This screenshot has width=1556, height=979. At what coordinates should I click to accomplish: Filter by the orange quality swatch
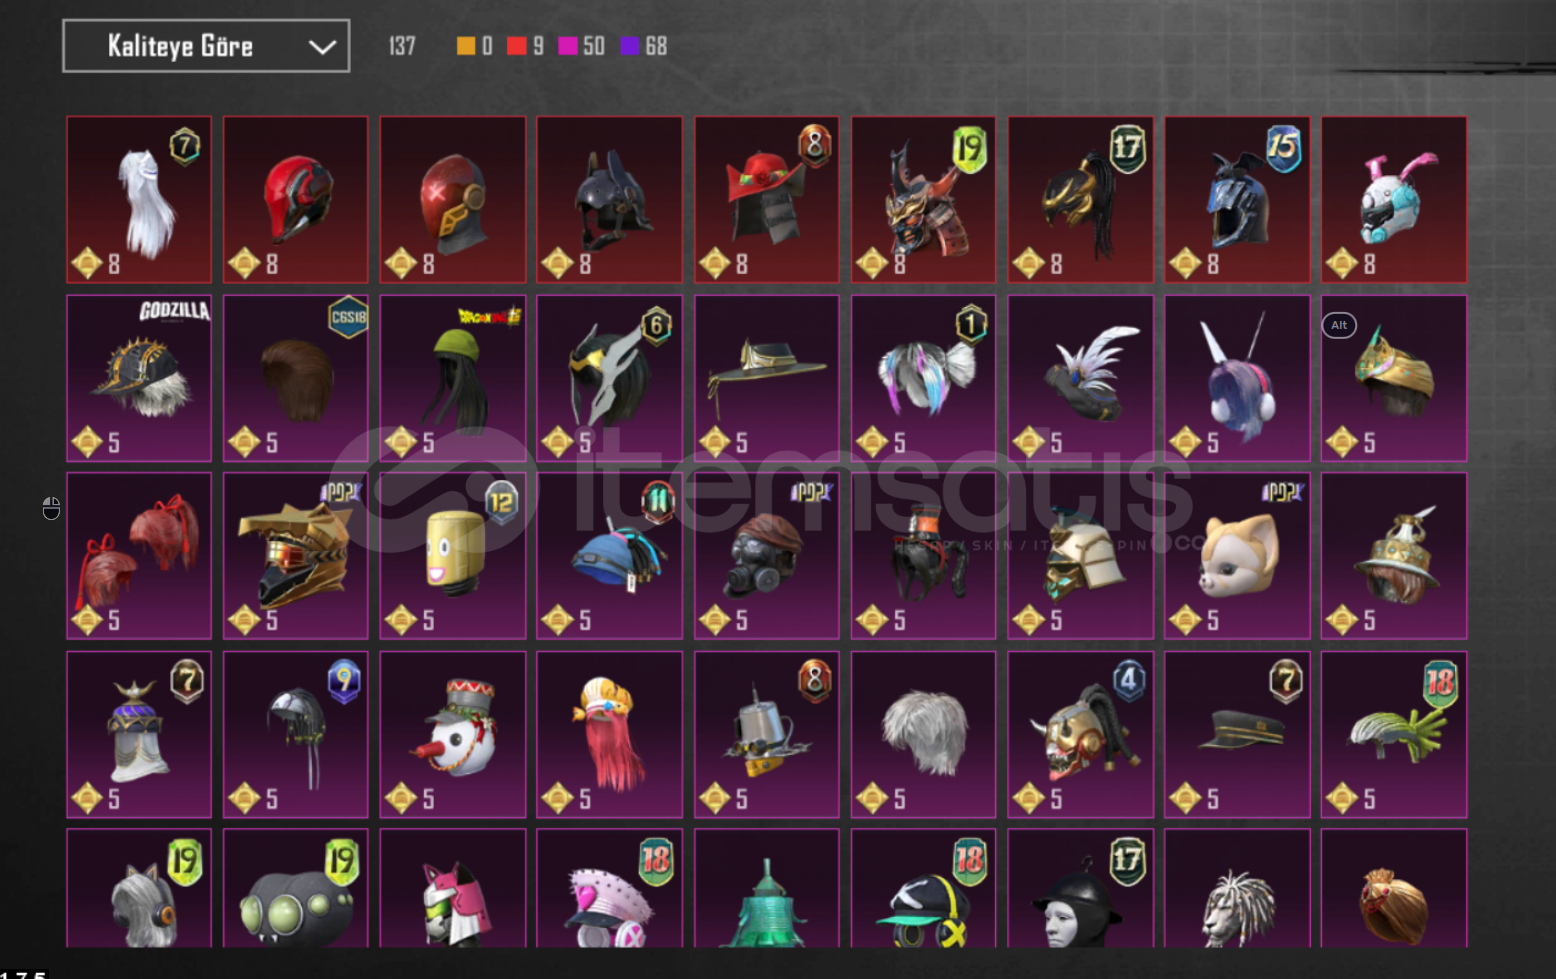click(x=466, y=46)
